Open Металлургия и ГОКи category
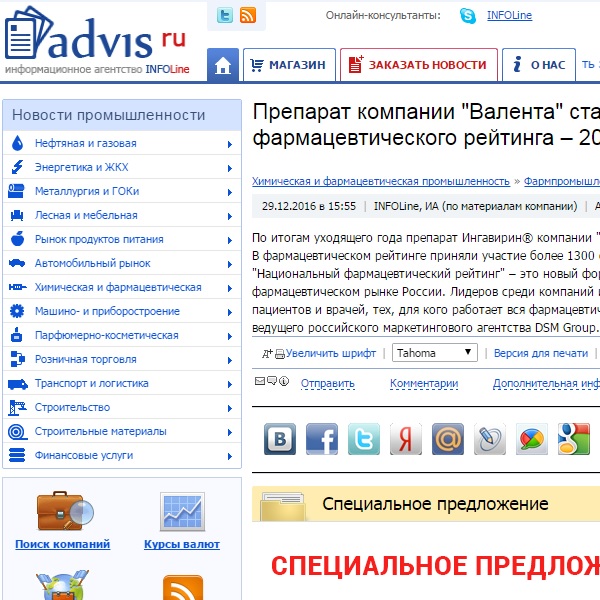The height and width of the screenshot is (600, 600). click(x=87, y=191)
